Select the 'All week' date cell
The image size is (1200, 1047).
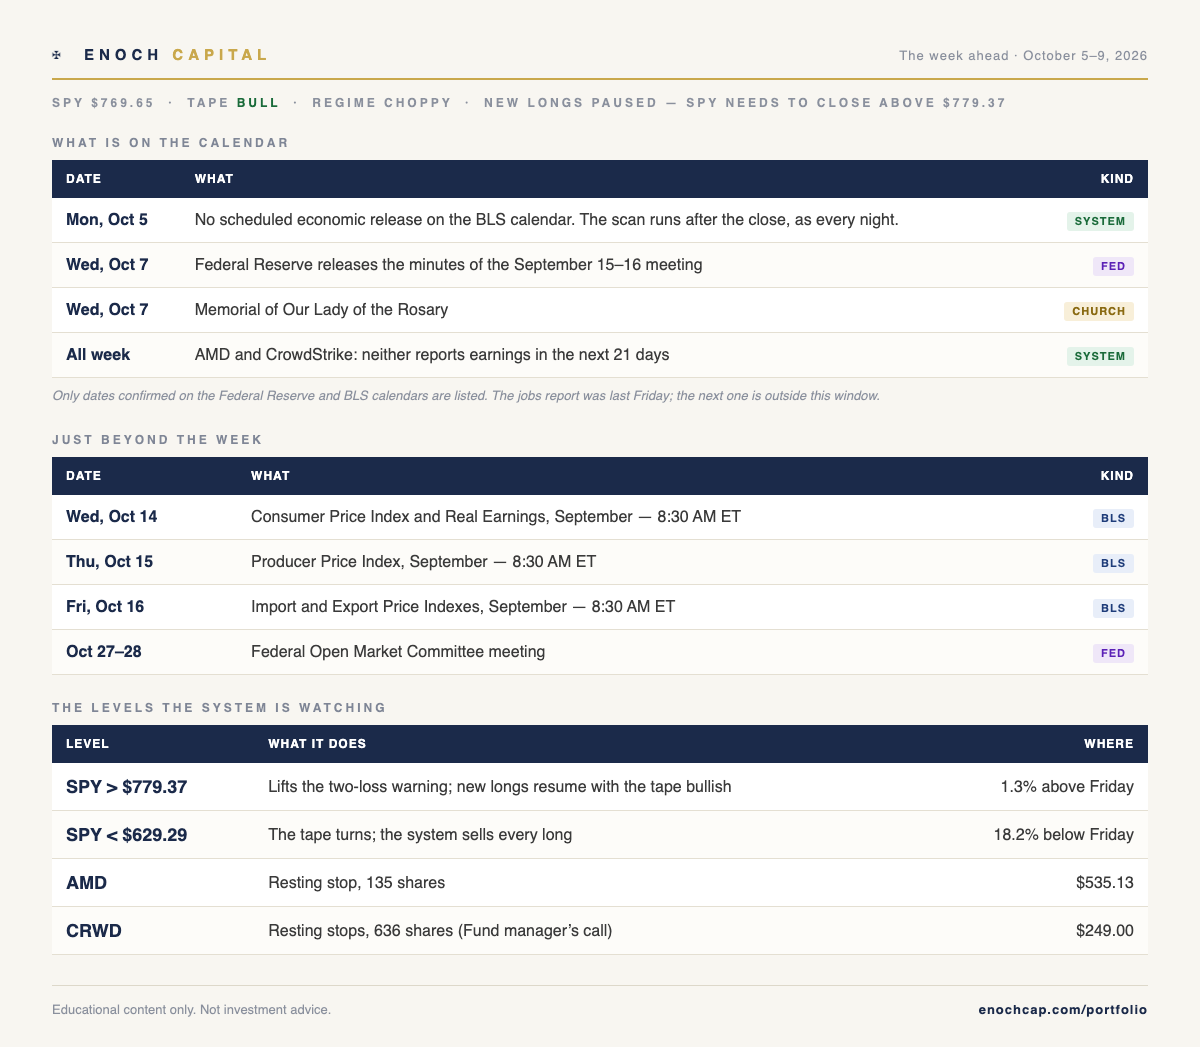[x=98, y=355]
